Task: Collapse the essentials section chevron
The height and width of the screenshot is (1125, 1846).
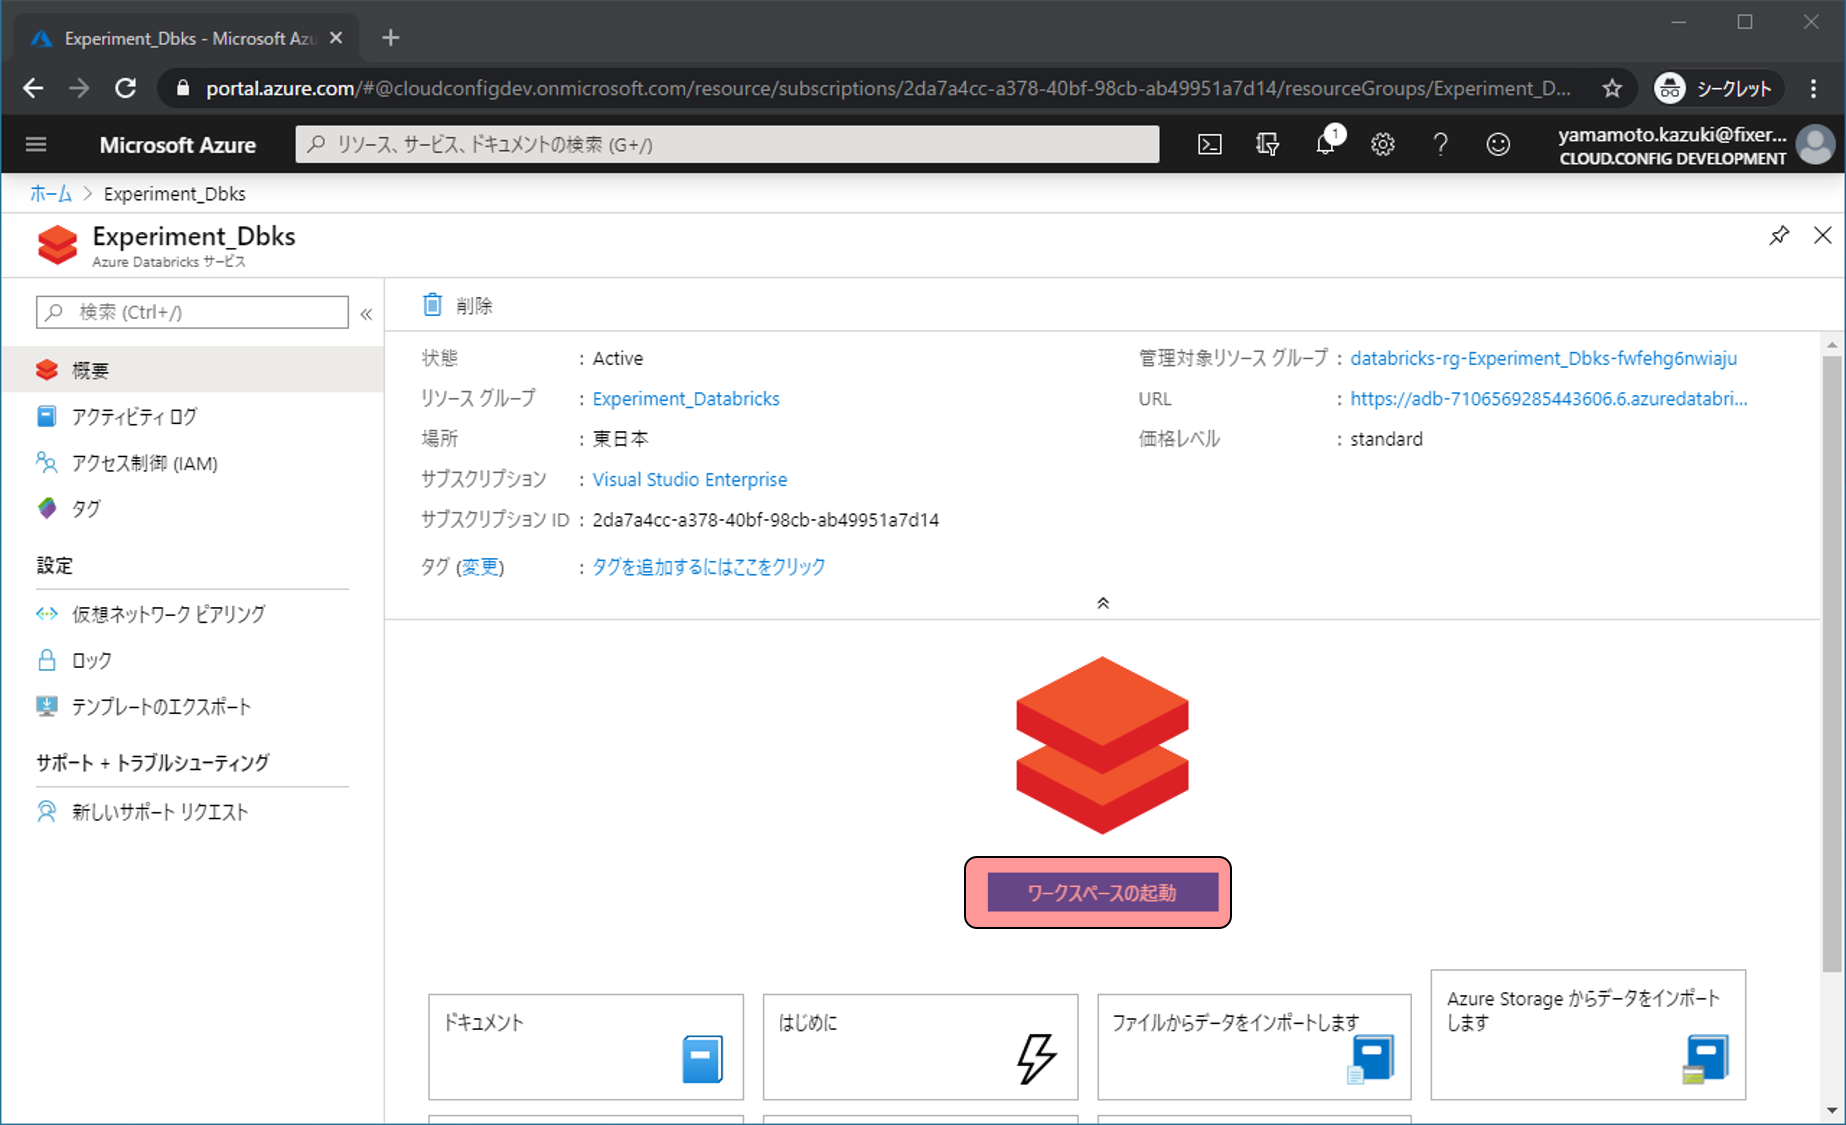Action: click(1102, 603)
